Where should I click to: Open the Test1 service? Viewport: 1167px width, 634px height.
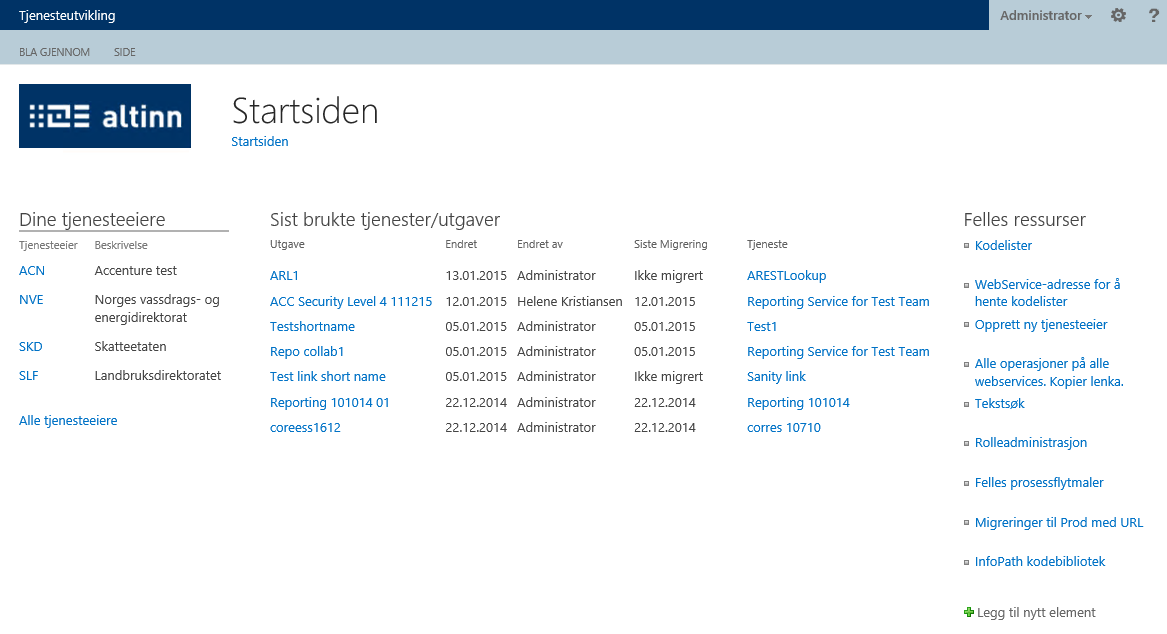(761, 327)
